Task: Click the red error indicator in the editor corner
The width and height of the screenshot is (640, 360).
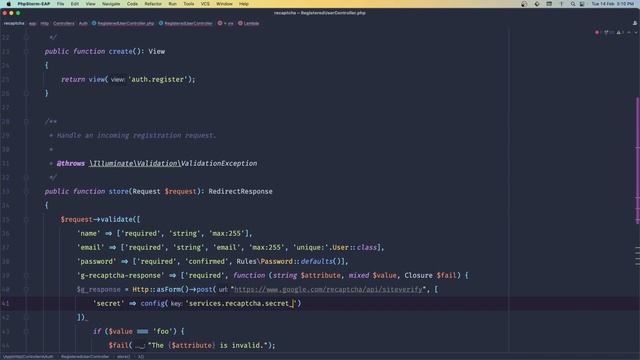Action: [x=597, y=32]
